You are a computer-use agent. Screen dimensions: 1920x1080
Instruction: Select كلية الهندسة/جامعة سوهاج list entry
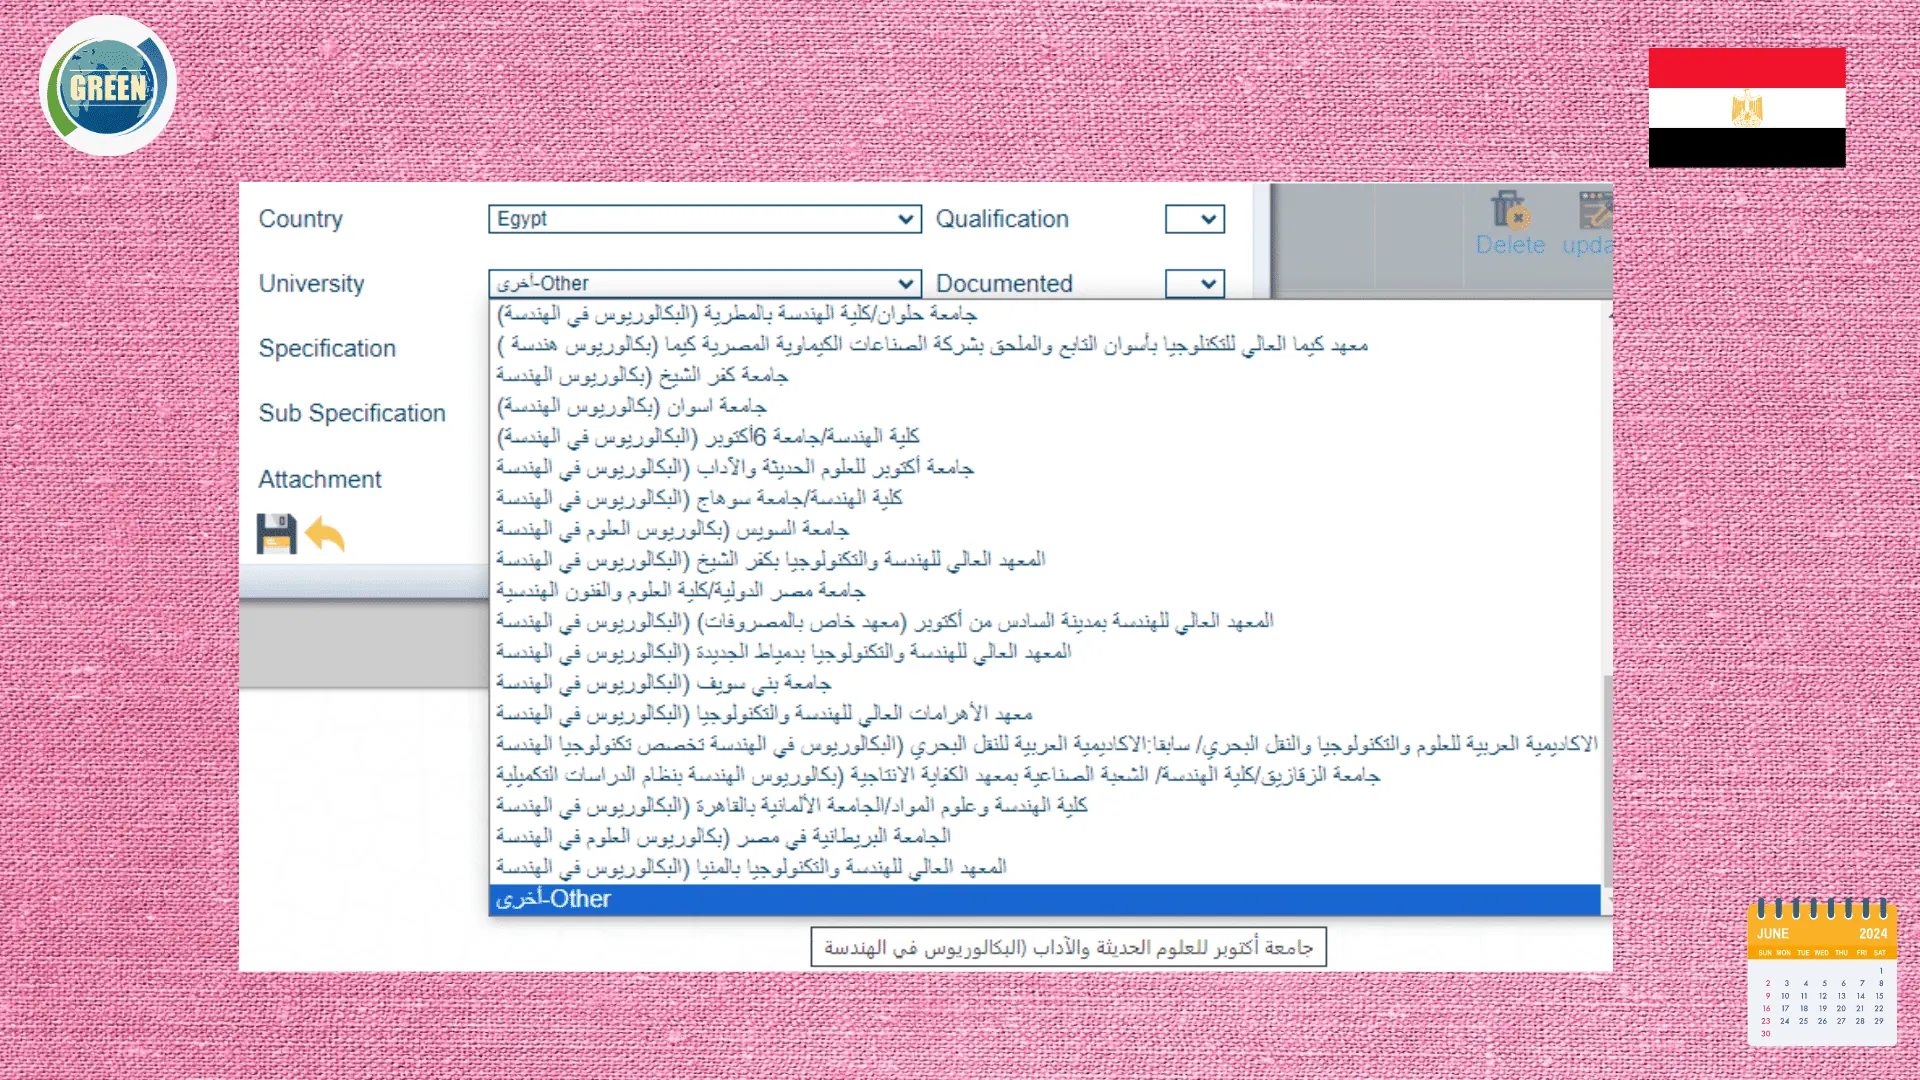[699, 498]
